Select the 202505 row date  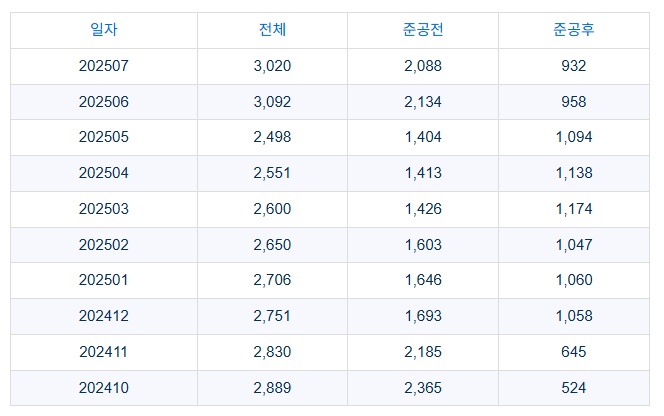104,137
